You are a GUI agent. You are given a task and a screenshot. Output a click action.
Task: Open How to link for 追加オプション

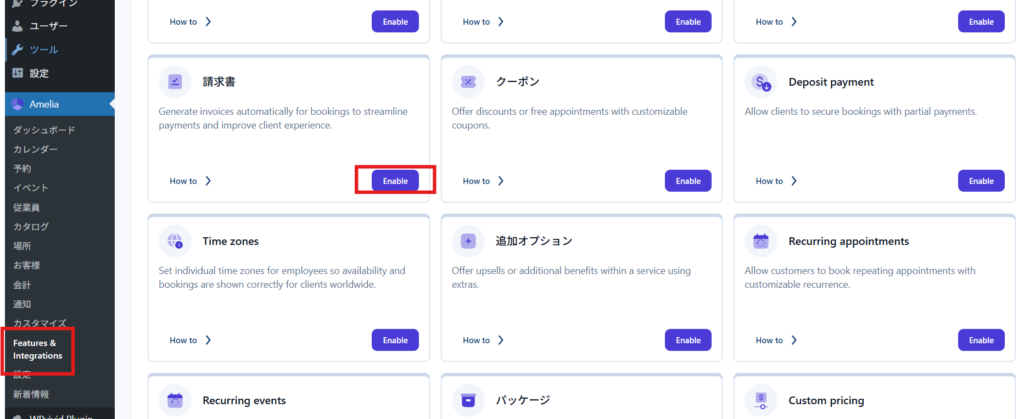483,340
